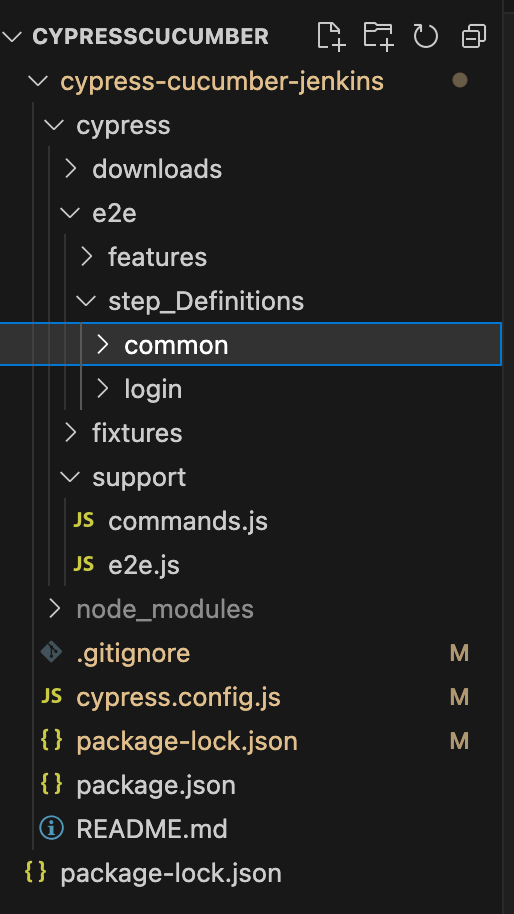This screenshot has height=914, width=514.
Task: Open the root-level package-lock.json at the bottom
Action: [171, 873]
